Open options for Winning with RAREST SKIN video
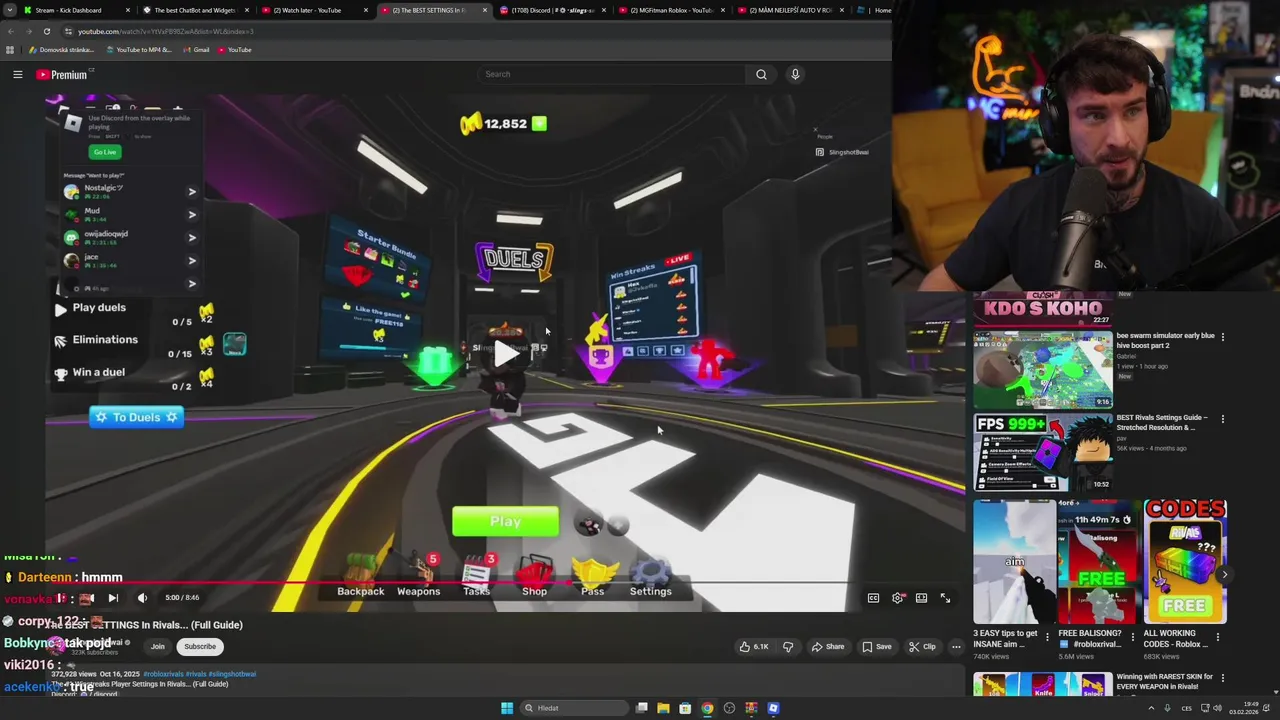 click(x=1222, y=679)
